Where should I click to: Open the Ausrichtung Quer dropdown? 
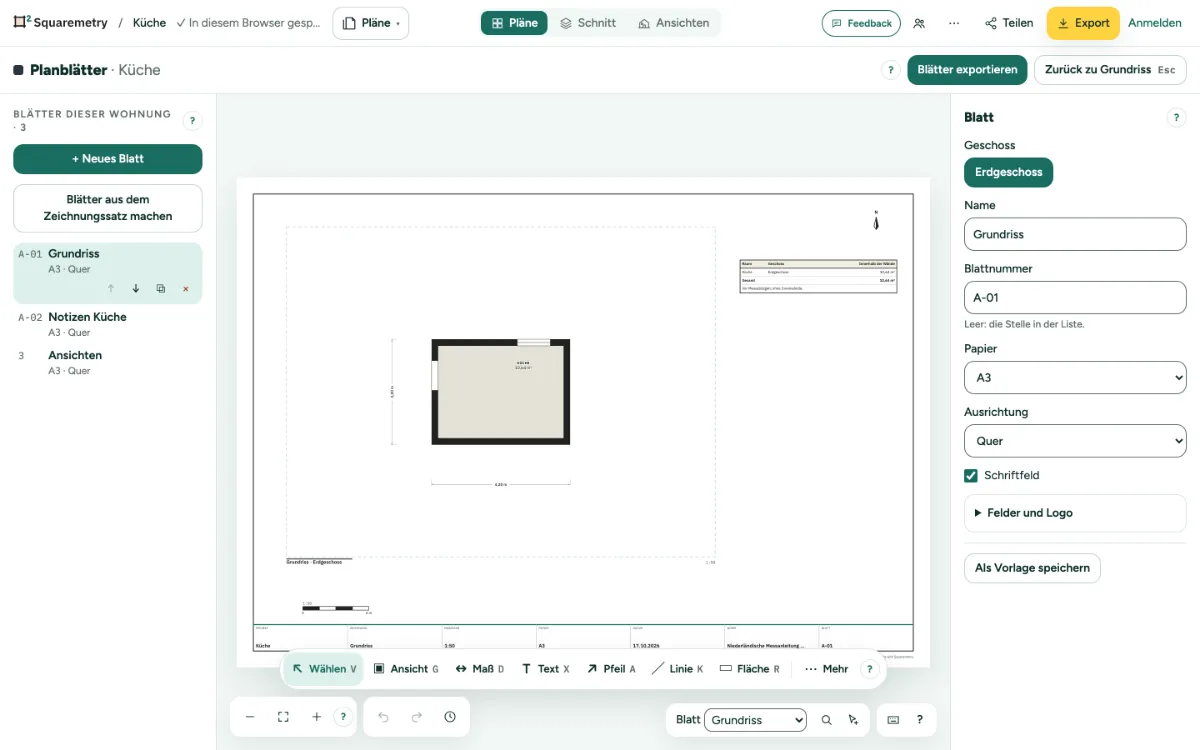coord(1075,440)
